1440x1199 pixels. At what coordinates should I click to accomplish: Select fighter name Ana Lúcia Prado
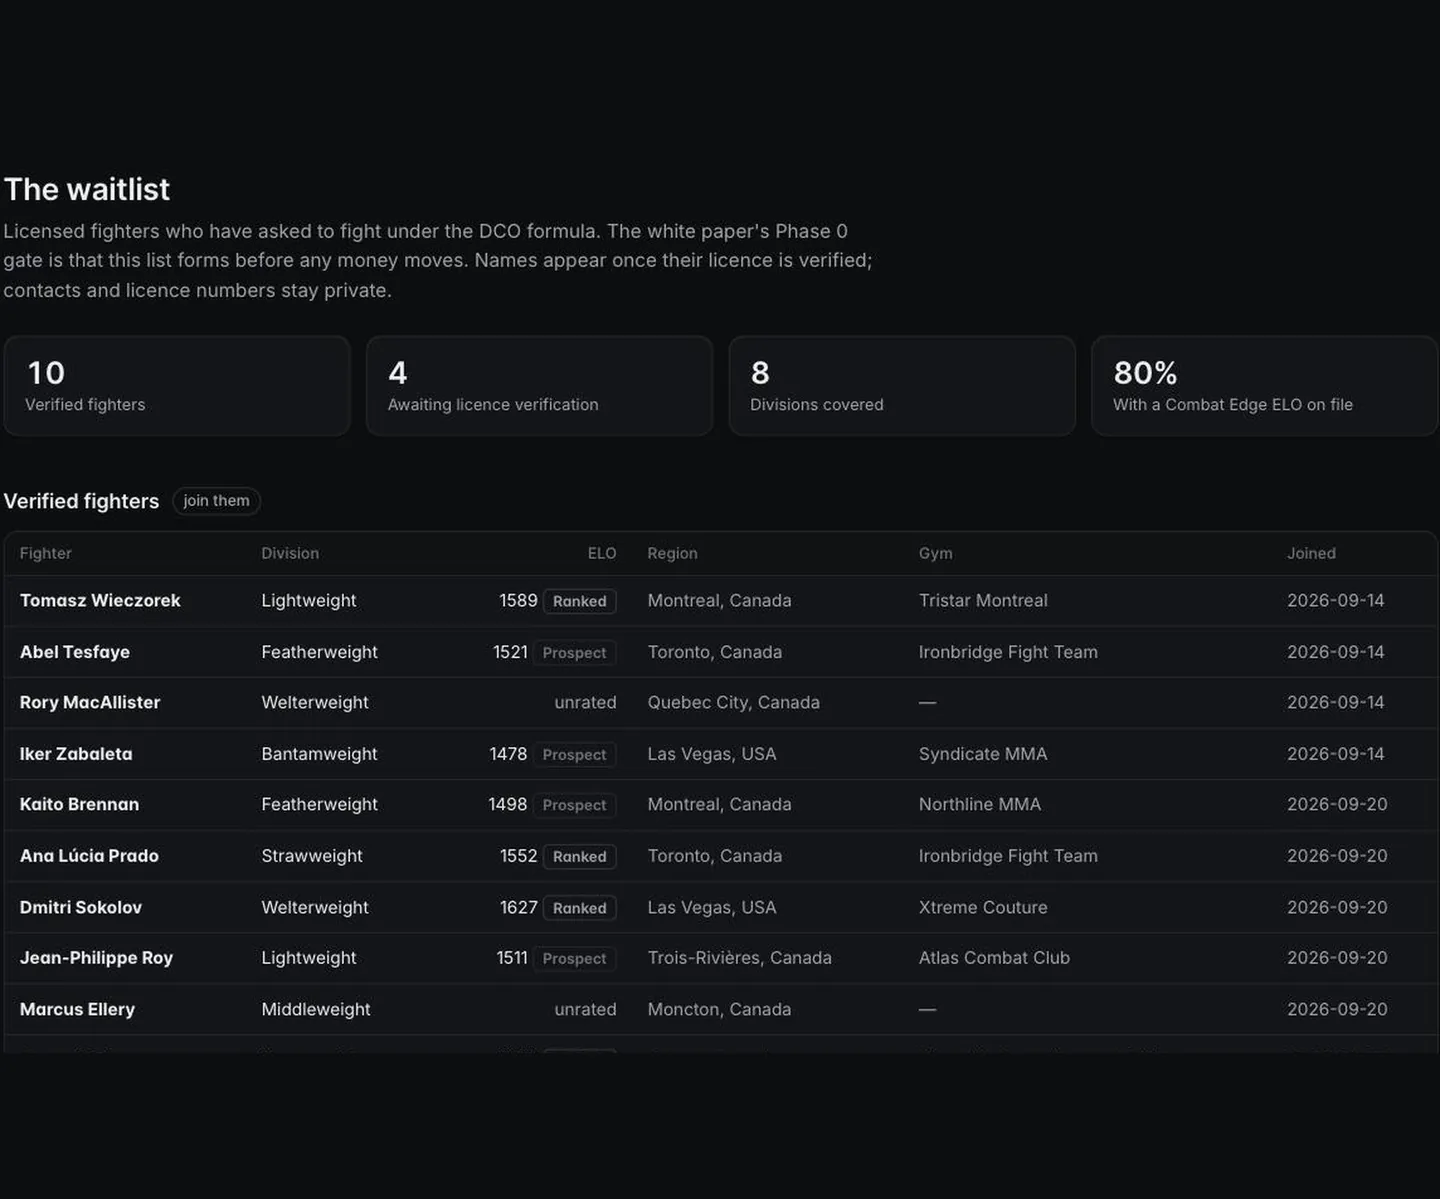89,856
